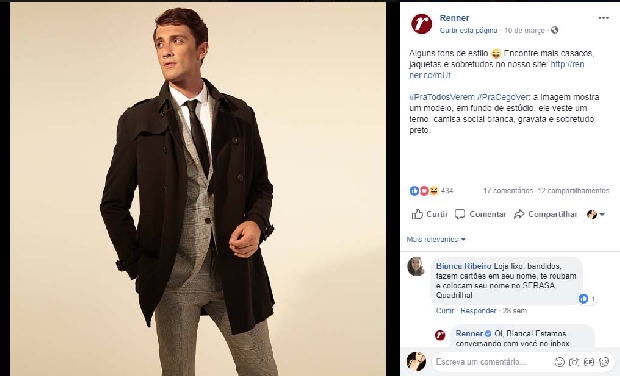Click the Renner page profile logo
The height and width of the screenshot is (376, 620).
(422, 24)
